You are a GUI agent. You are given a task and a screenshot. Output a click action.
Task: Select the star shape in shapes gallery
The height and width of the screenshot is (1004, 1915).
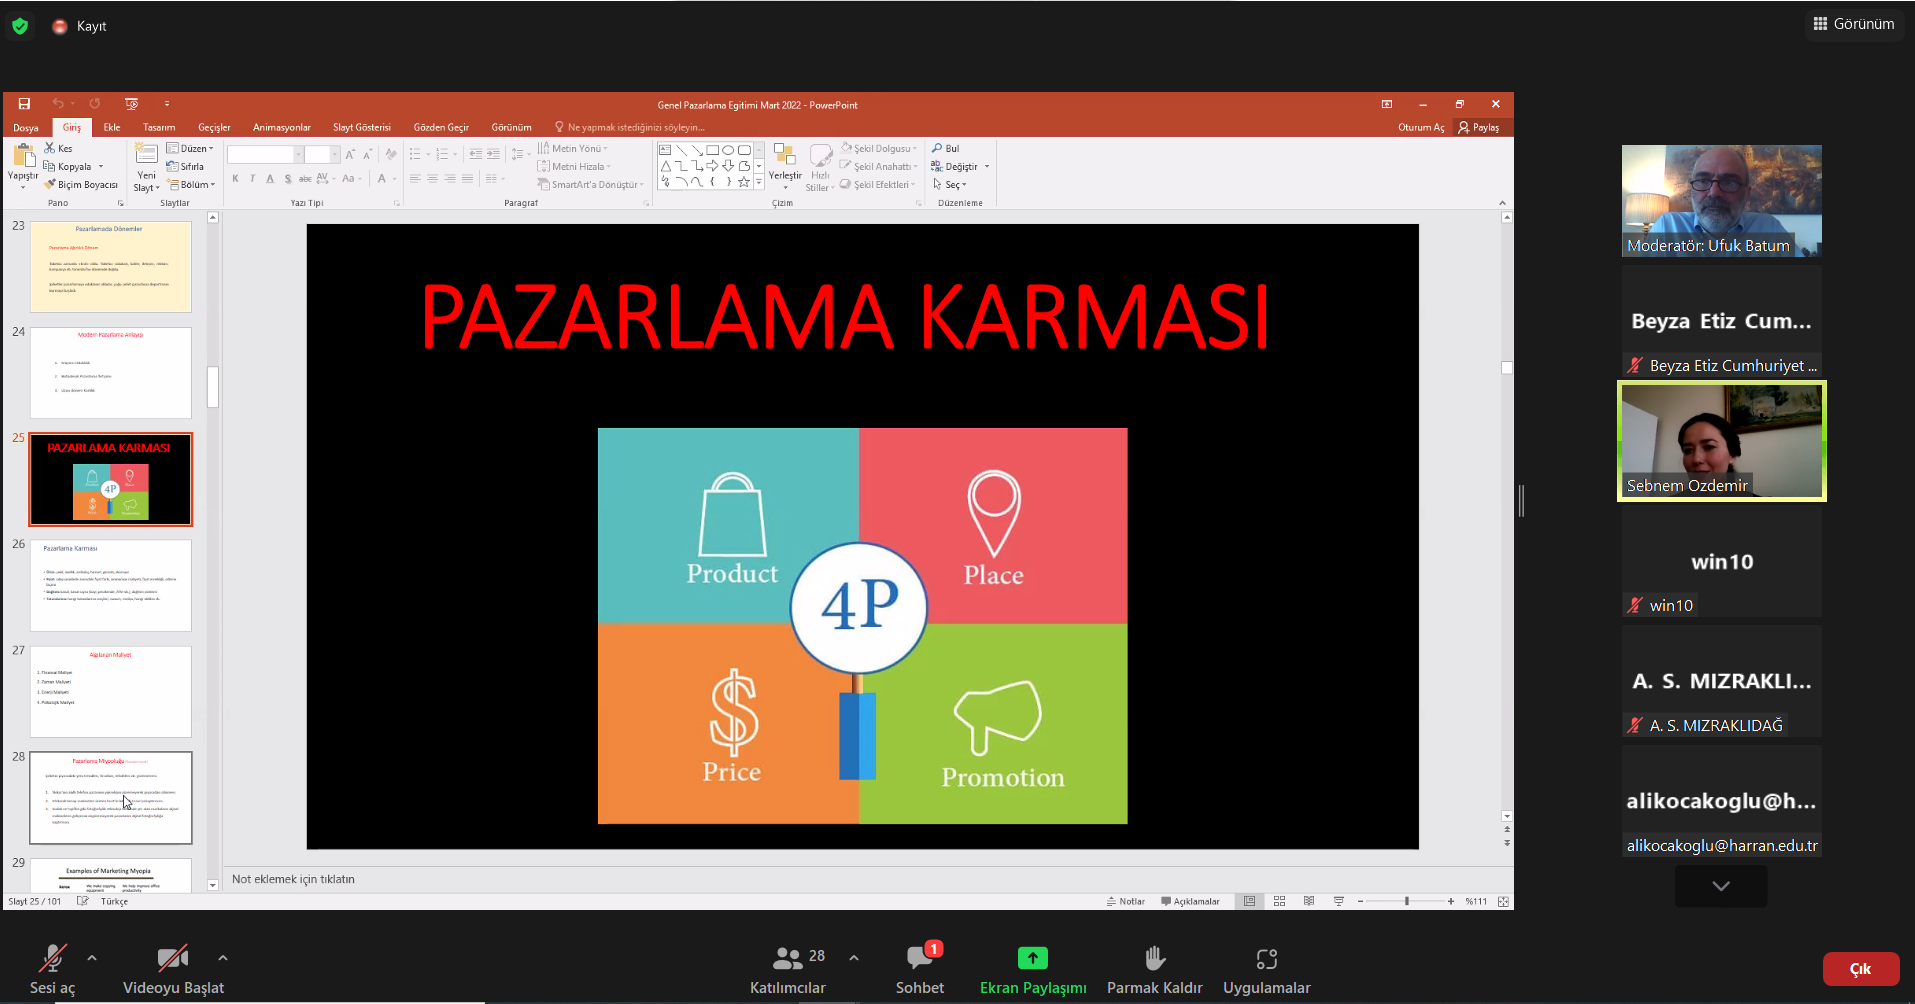pyautogui.click(x=744, y=182)
